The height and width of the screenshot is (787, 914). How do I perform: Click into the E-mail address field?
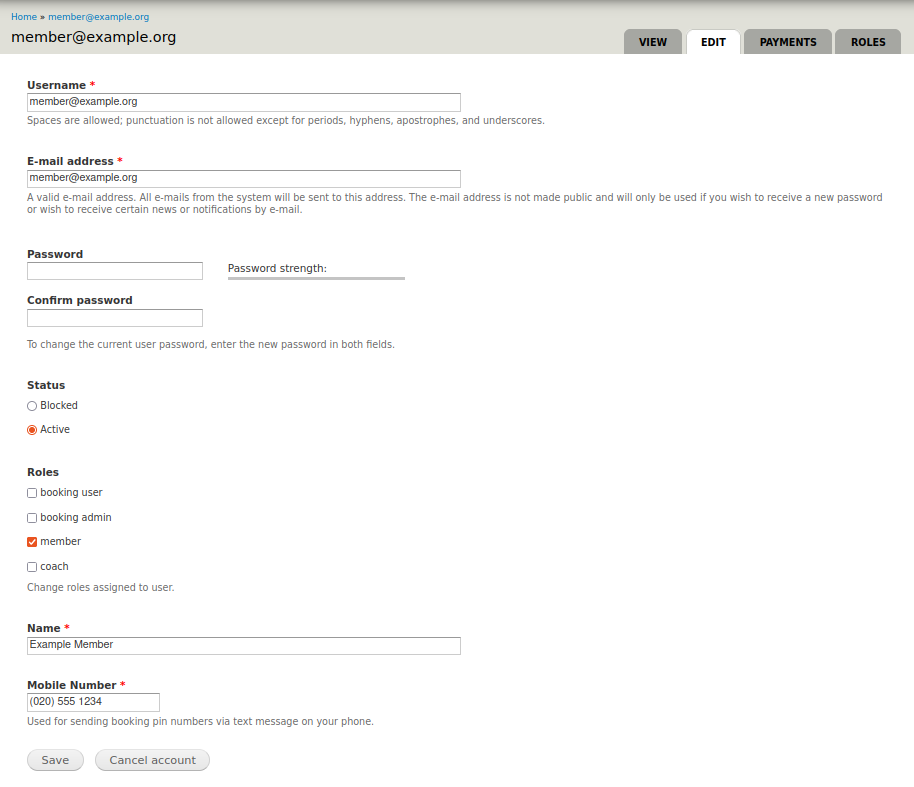243,179
